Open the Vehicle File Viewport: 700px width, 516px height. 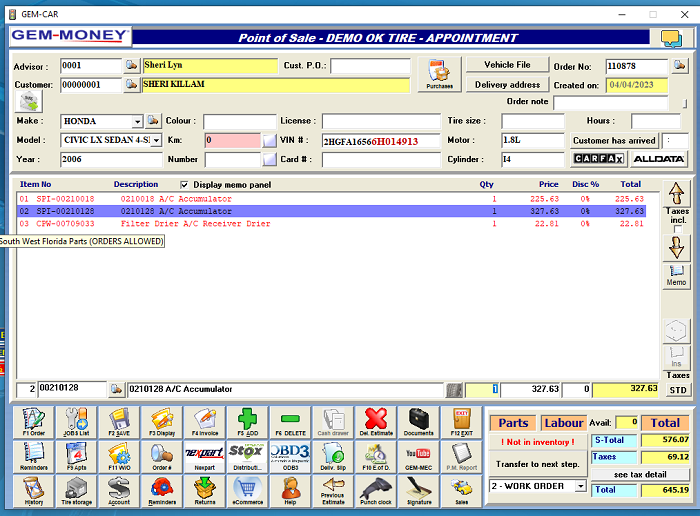[507, 65]
